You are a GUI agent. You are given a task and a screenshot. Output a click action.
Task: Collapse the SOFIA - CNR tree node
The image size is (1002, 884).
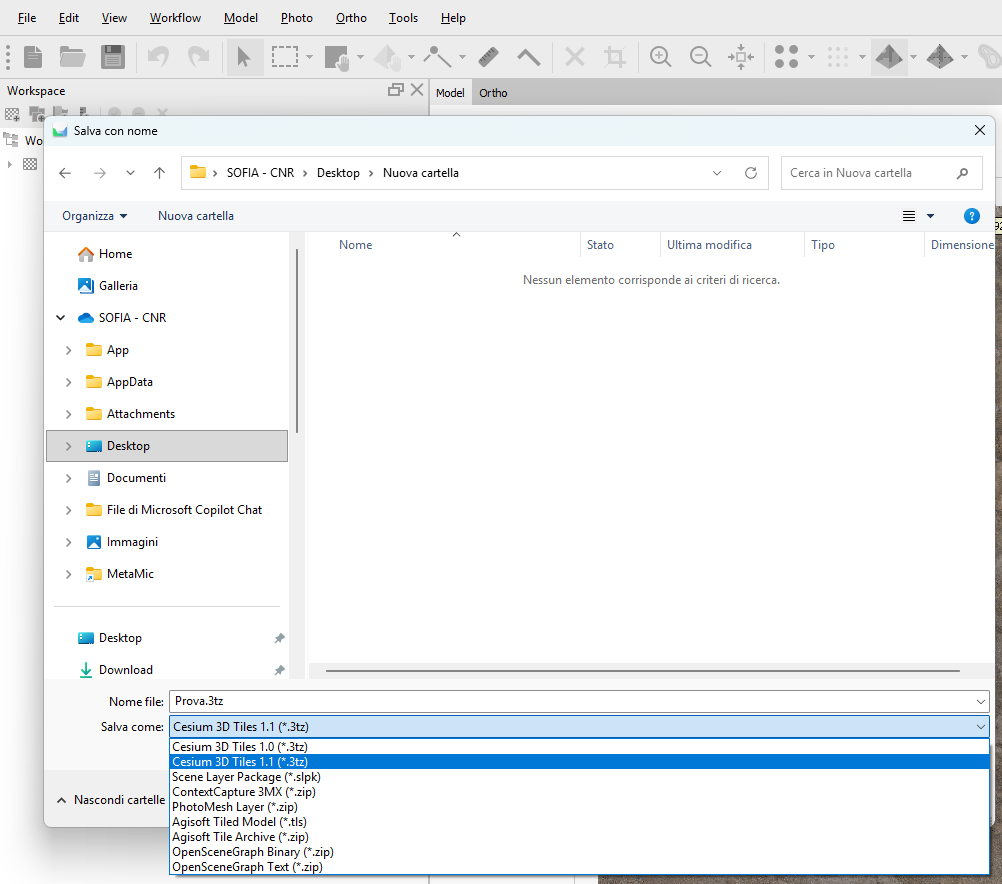[x=61, y=318]
